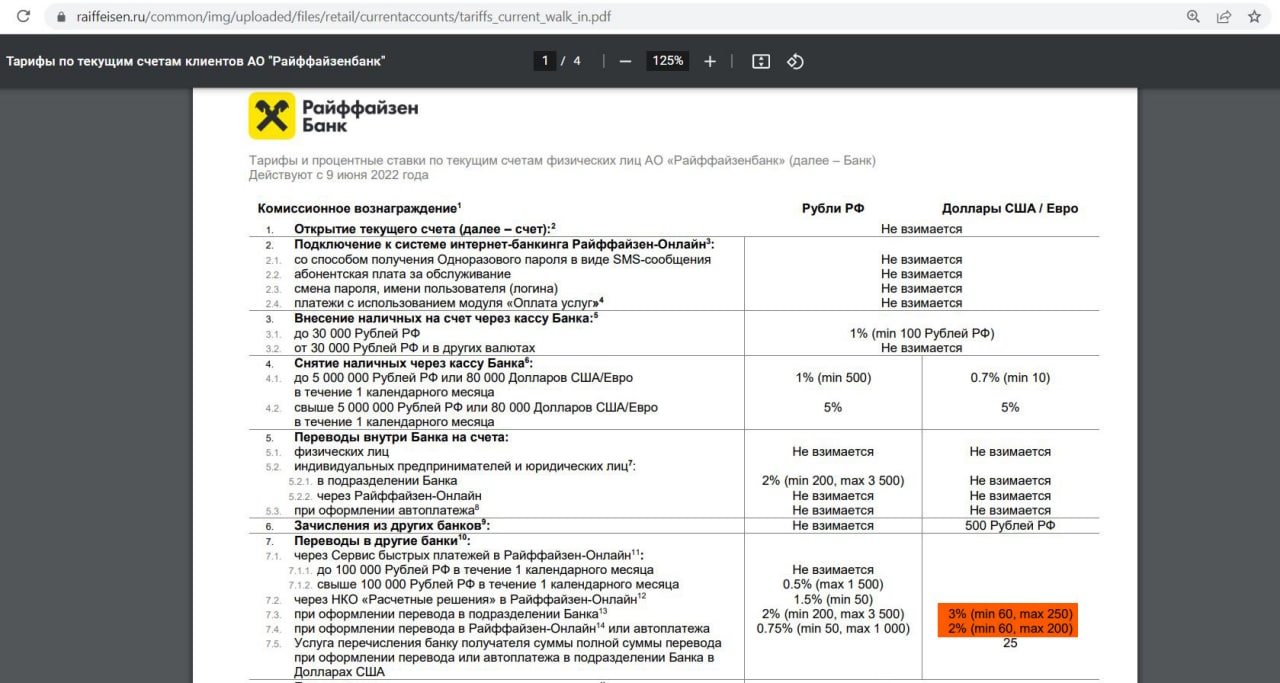Click value "0.5% (max 1 500)"
Viewport: 1280px width, 683px height.
pos(832,584)
